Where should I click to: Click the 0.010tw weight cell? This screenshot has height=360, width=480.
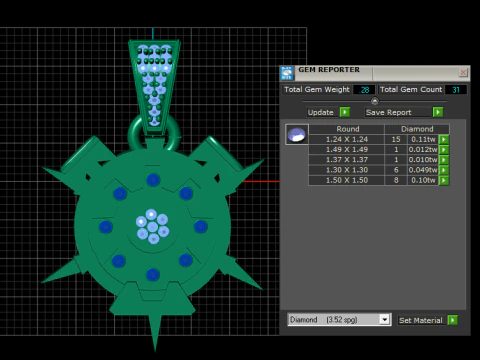click(x=423, y=160)
